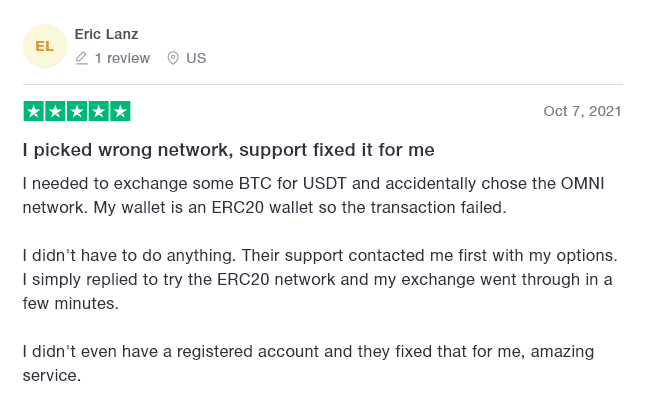This screenshot has height=399, width=646.
Task: Click the first green rating star
Action: (34, 111)
